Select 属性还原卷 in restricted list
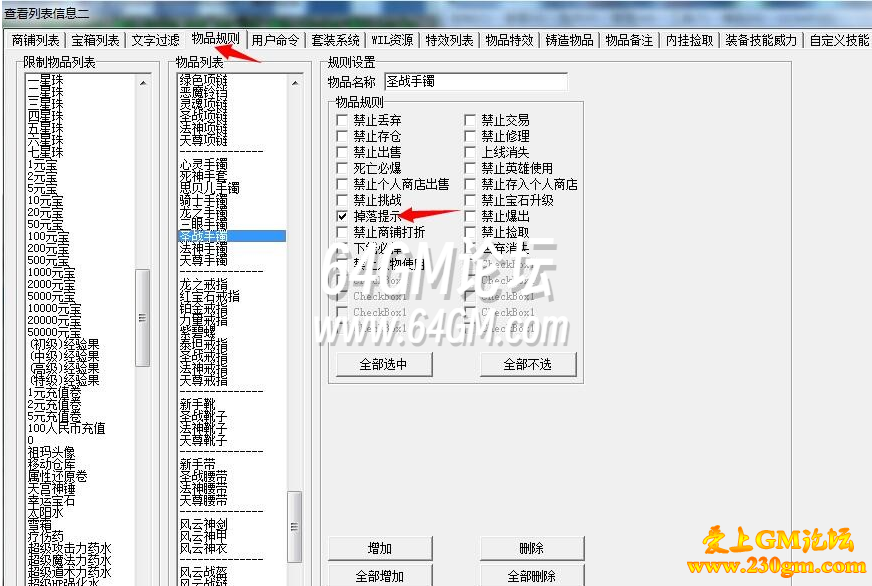Viewport: 872px width, 586px height. (x=57, y=476)
